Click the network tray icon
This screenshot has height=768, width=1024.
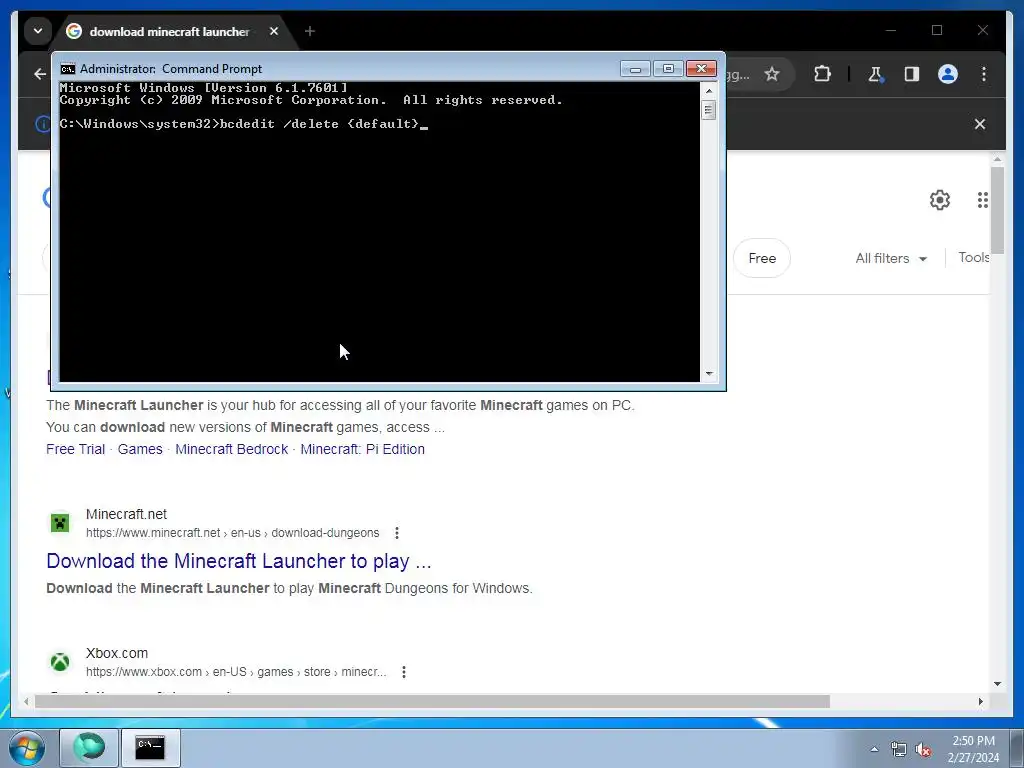tap(899, 749)
